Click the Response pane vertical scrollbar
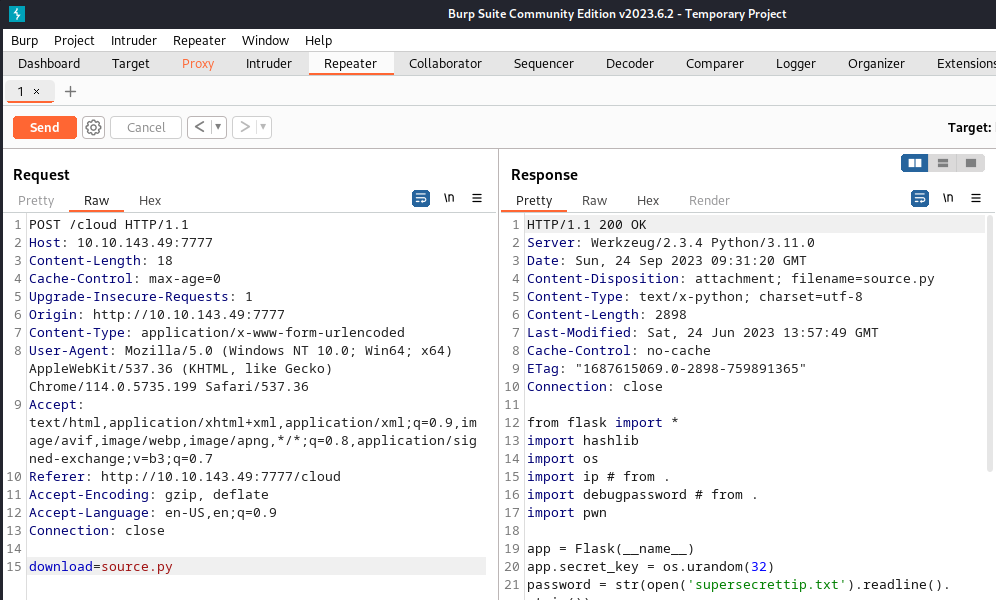996x600 pixels. [989, 343]
